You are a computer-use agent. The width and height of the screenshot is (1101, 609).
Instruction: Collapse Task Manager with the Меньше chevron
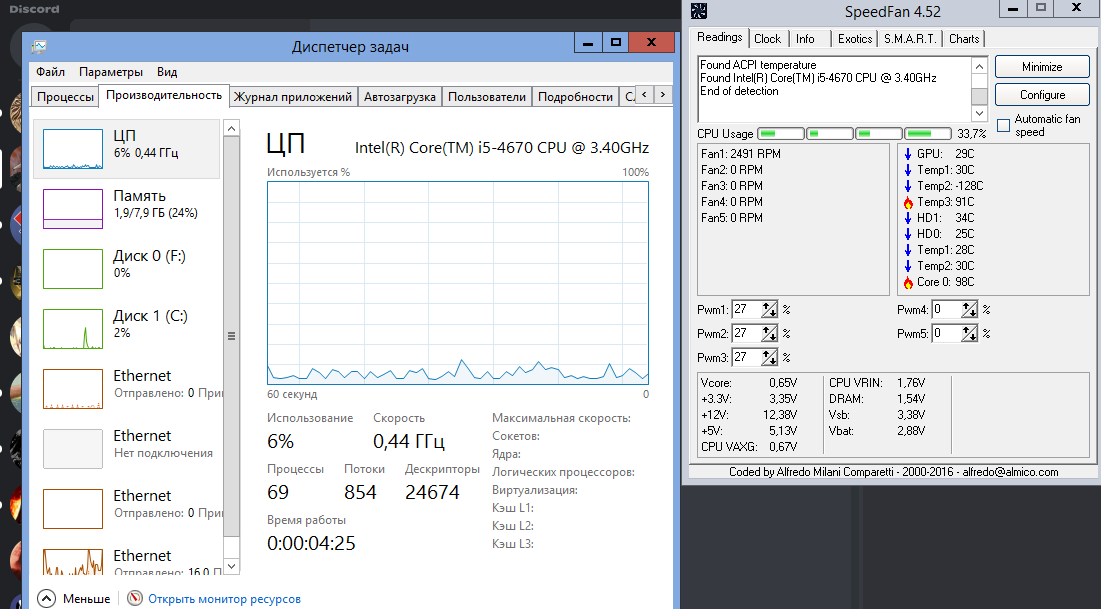(x=46, y=598)
